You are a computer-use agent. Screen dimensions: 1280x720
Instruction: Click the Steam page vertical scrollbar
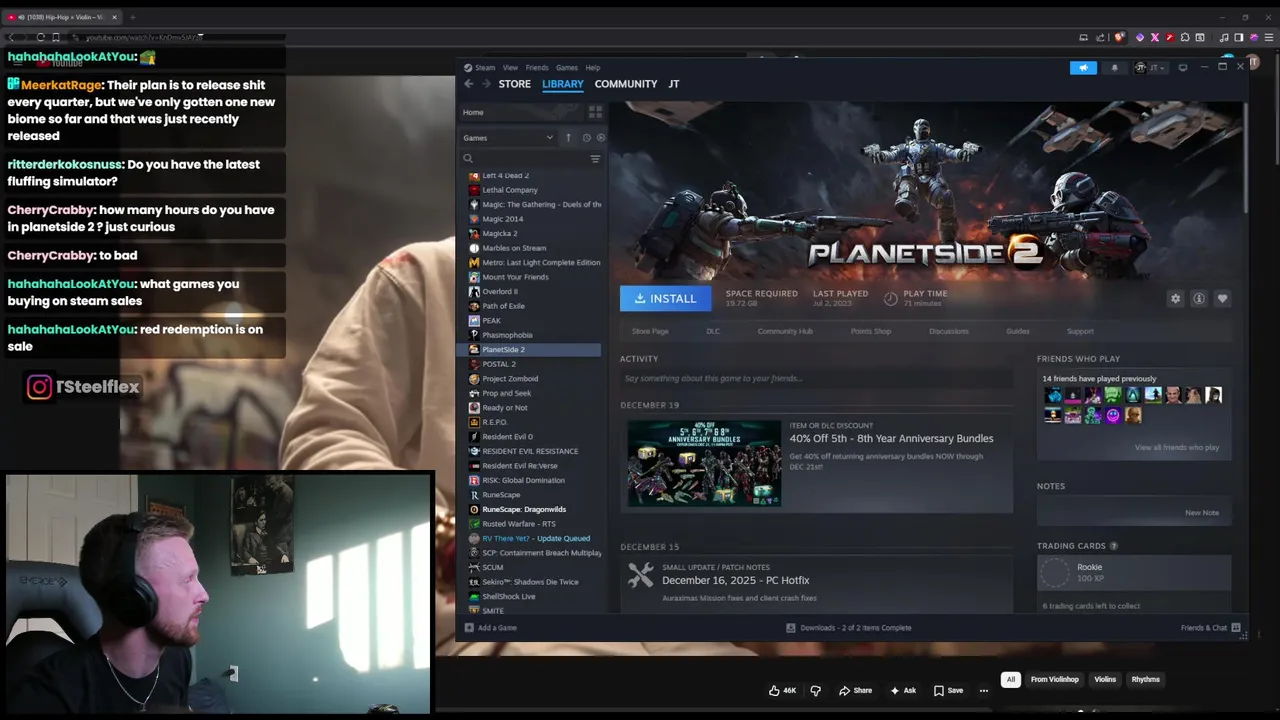coord(1245,157)
